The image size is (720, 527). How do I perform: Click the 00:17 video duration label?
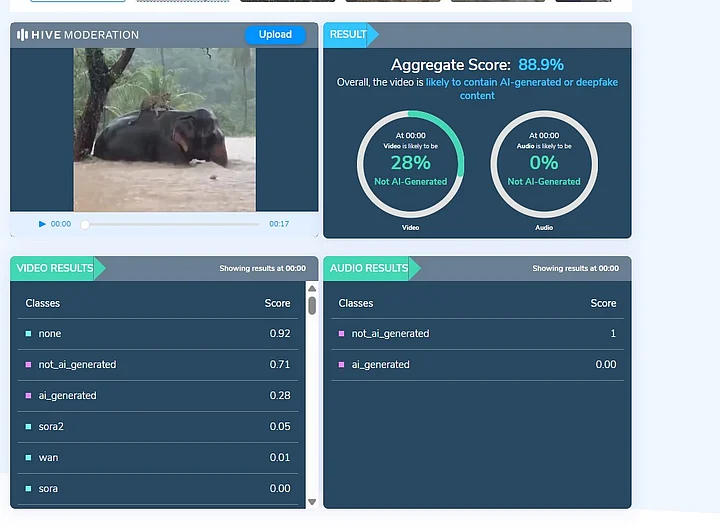tap(279, 224)
